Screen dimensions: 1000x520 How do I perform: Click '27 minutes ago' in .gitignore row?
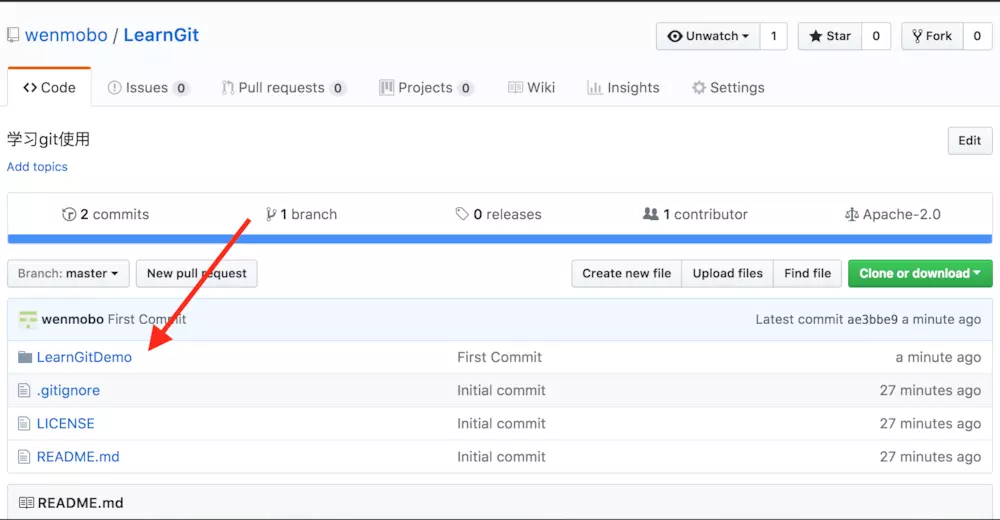tap(930, 390)
